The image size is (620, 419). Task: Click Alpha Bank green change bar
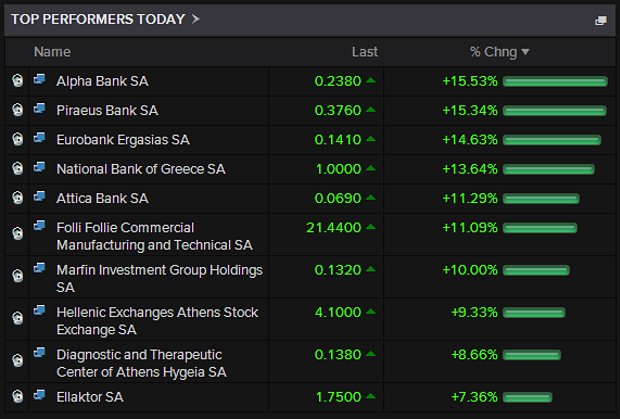click(555, 81)
